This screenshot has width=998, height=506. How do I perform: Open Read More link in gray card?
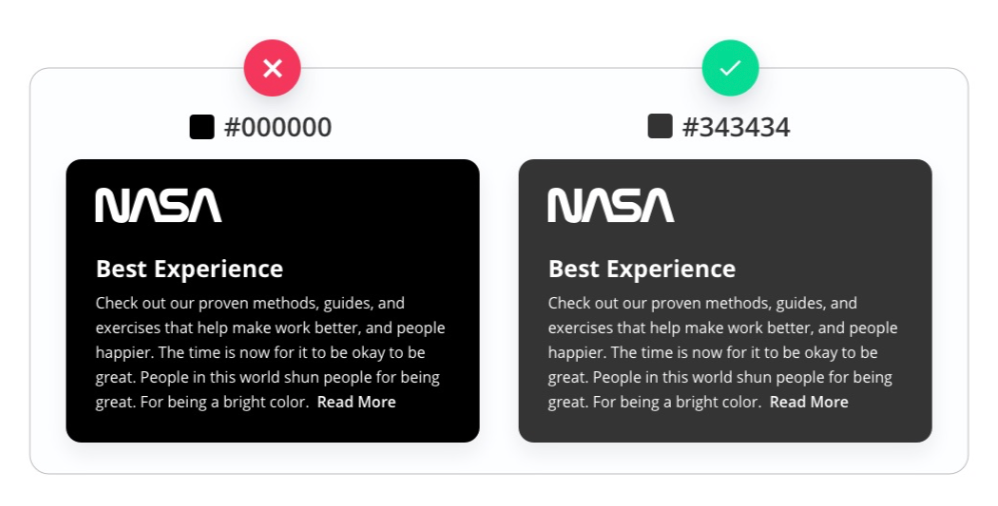[809, 402]
